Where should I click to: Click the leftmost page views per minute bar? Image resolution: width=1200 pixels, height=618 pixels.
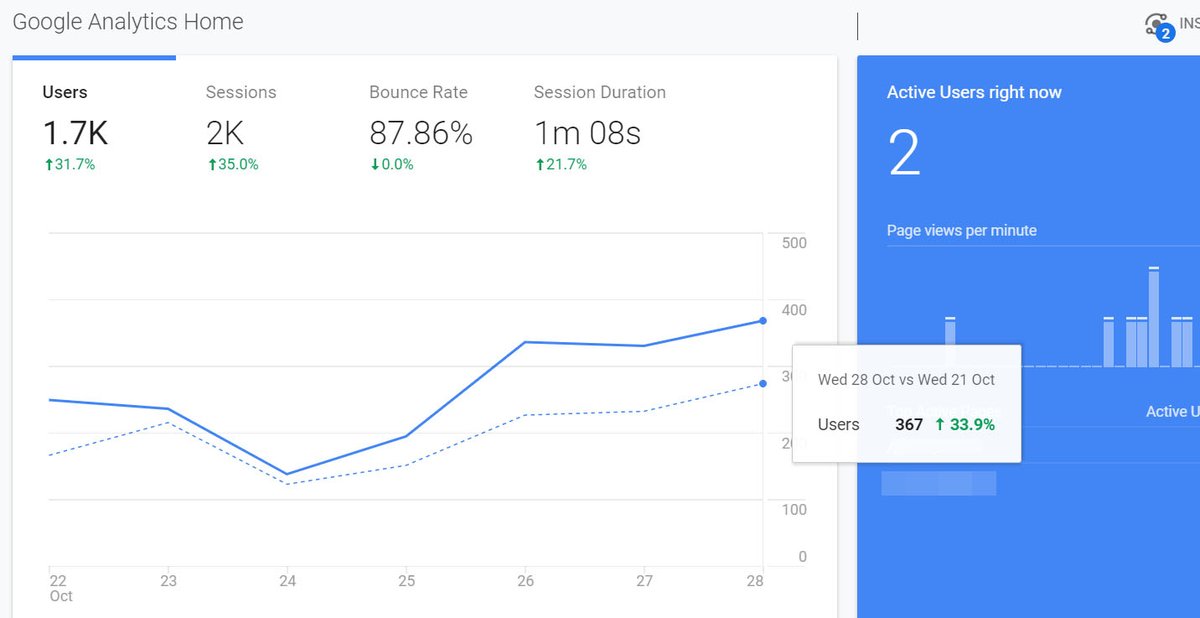click(950, 342)
